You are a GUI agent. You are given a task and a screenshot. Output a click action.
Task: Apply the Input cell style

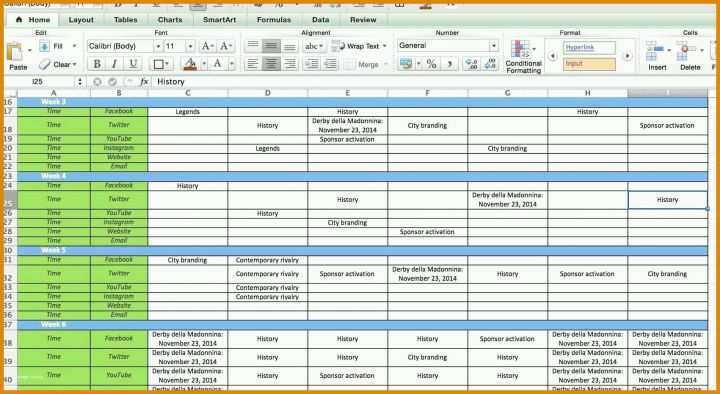pyautogui.click(x=589, y=64)
